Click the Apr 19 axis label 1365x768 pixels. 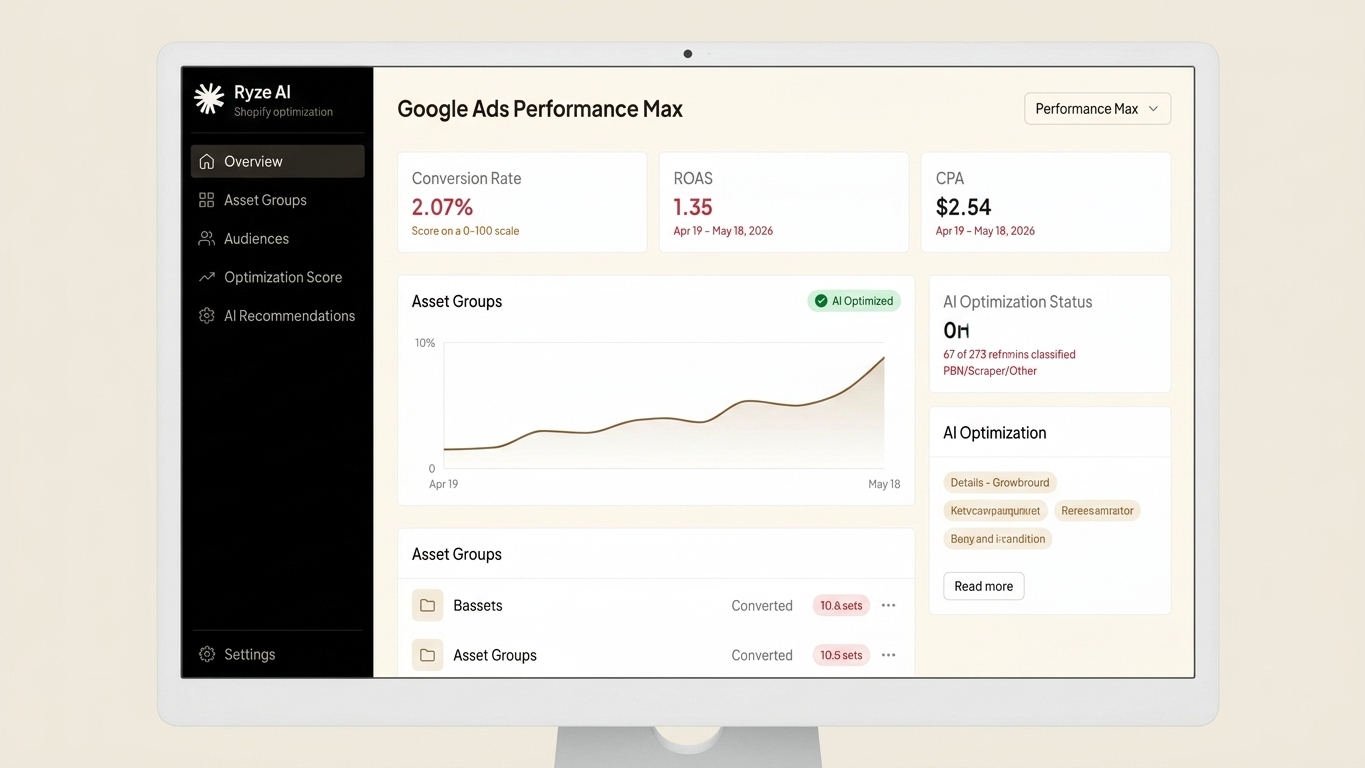click(443, 484)
